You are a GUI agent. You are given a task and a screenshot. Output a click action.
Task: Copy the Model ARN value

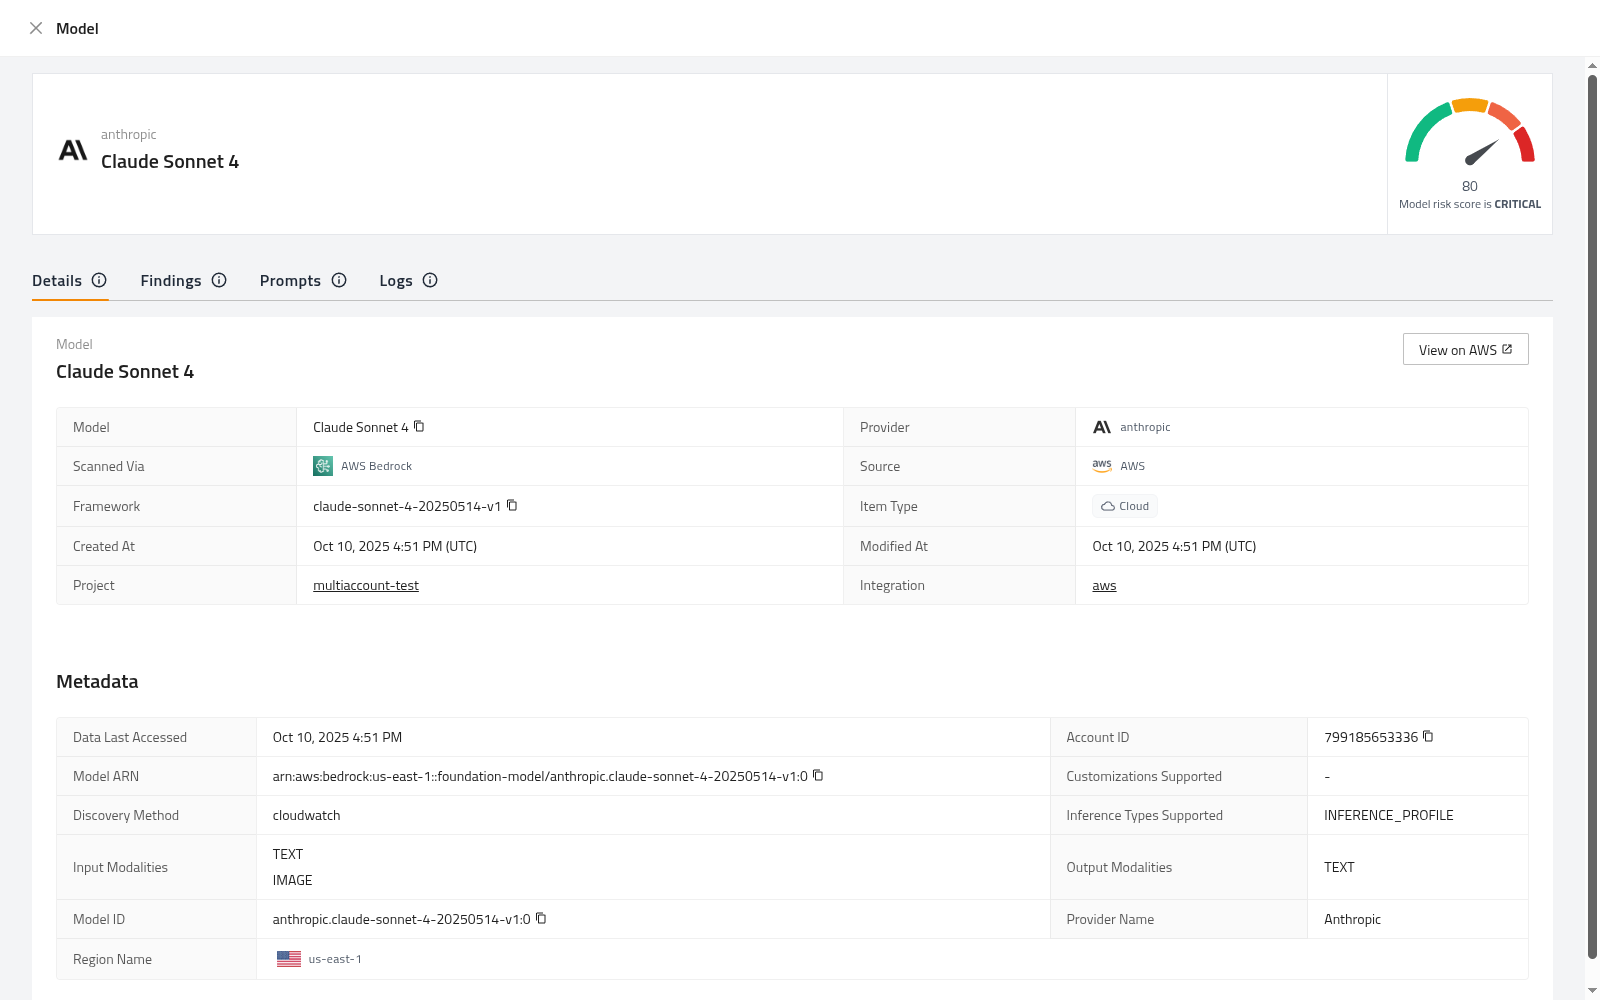818,775
